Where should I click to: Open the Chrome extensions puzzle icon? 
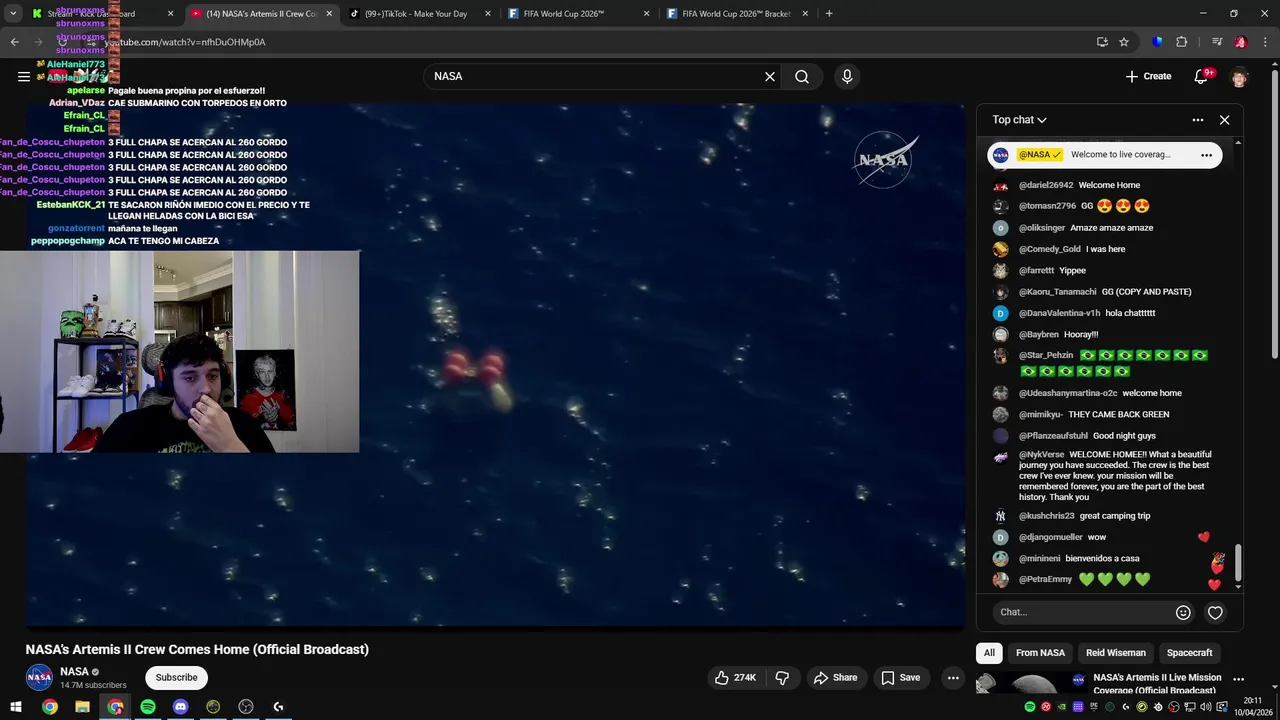pyautogui.click(x=1181, y=42)
